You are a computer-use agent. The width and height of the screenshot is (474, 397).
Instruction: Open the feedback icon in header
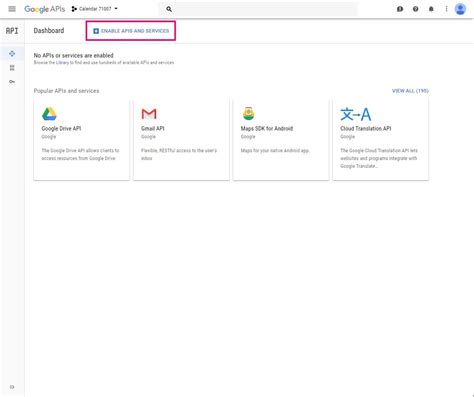(400, 9)
